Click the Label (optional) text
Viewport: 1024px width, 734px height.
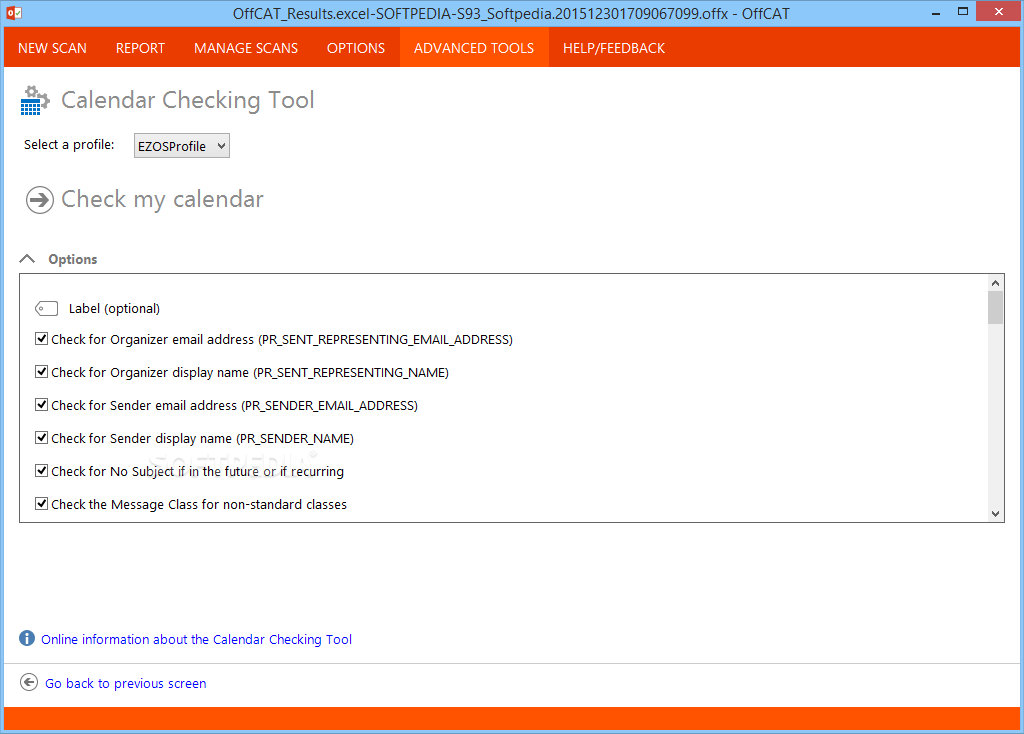click(x=114, y=308)
